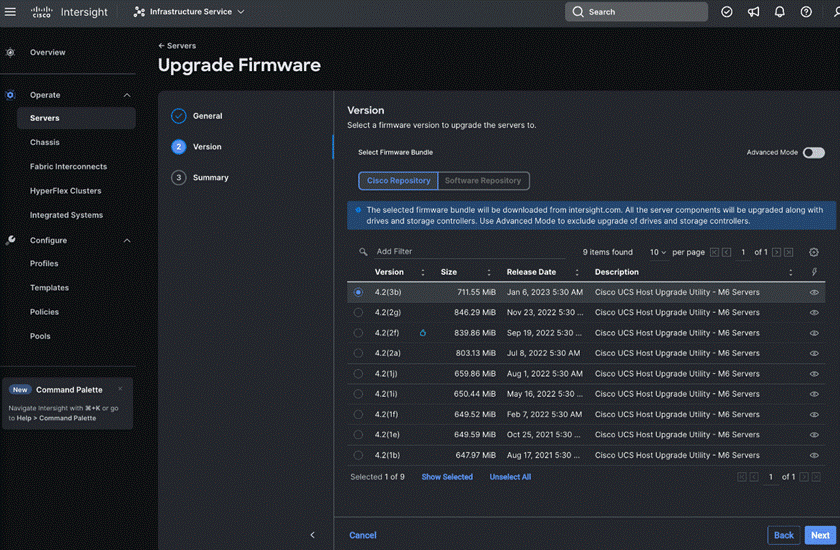This screenshot has width=840, height=550.
Task: Click the Overview sidebar icon
Action: 10,52
